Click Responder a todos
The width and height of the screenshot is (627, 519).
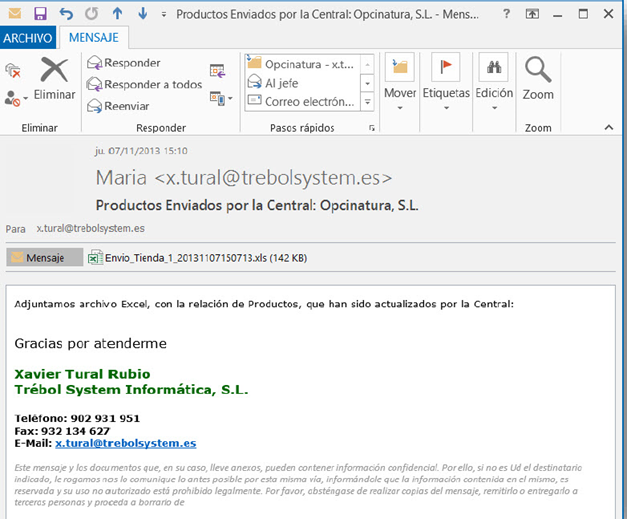point(144,84)
